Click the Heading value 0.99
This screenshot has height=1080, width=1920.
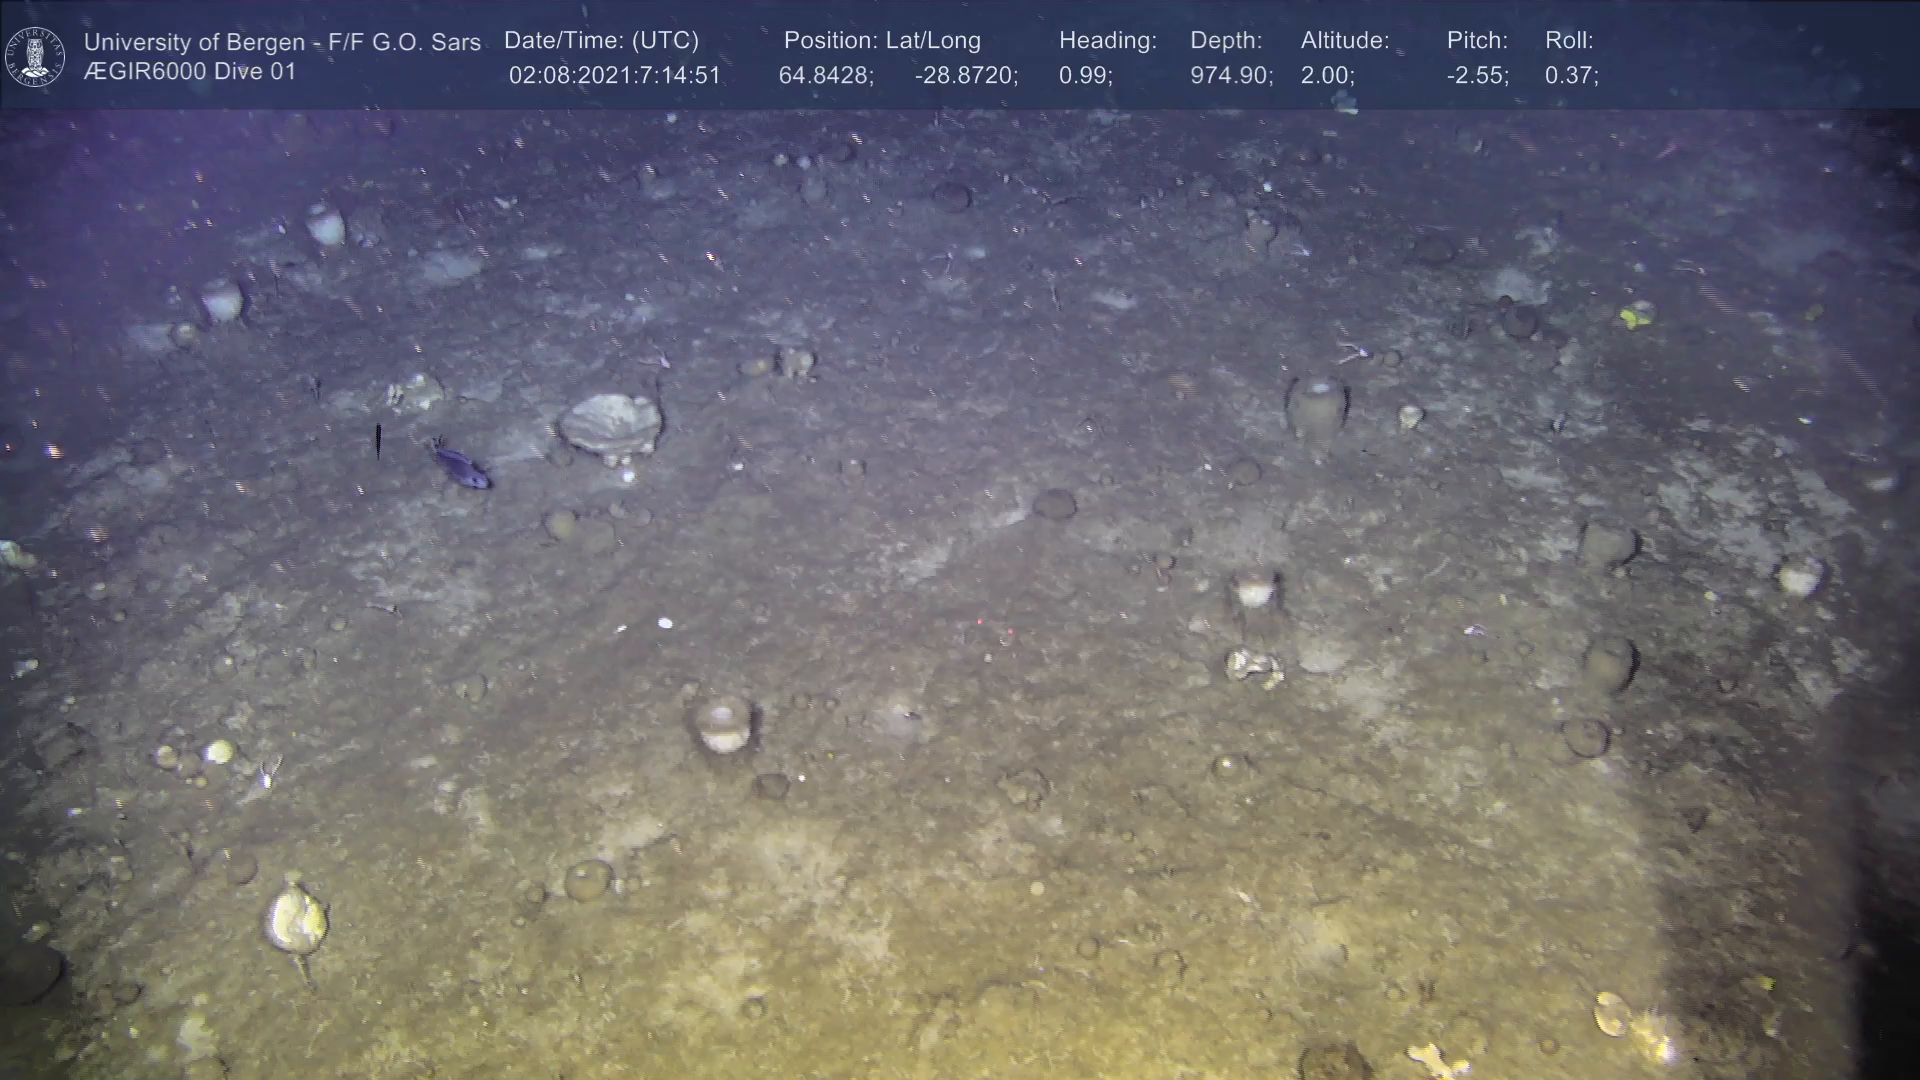(x=1085, y=76)
